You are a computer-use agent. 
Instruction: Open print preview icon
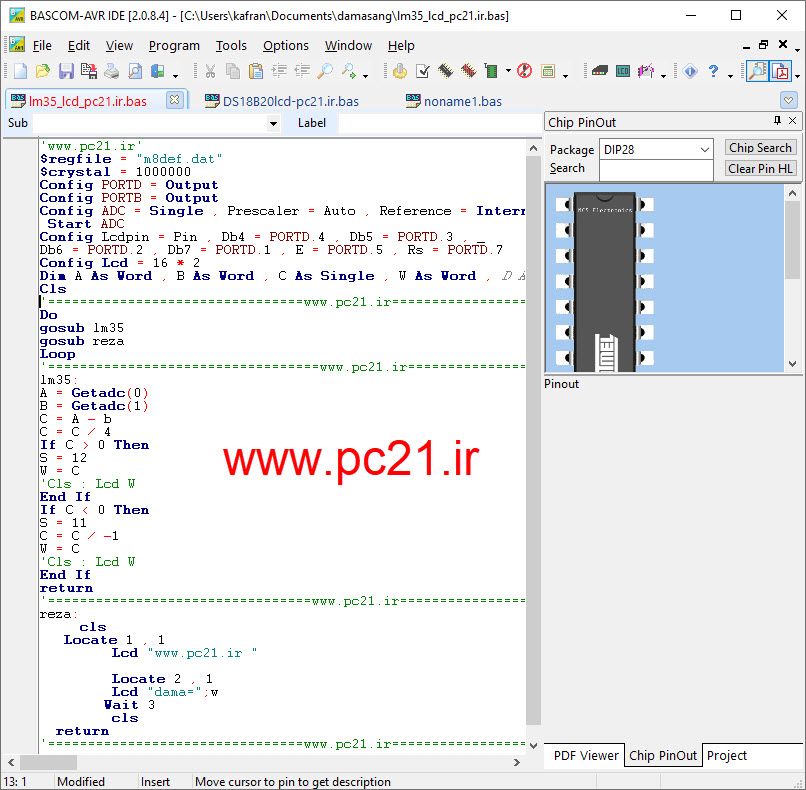(x=135, y=71)
